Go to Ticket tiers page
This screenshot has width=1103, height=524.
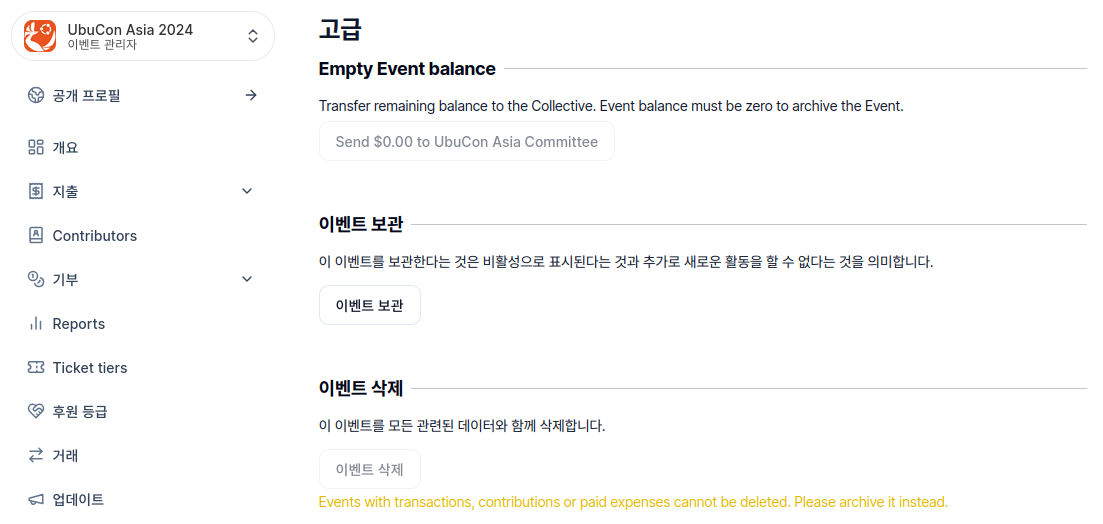(x=90, y=368)
